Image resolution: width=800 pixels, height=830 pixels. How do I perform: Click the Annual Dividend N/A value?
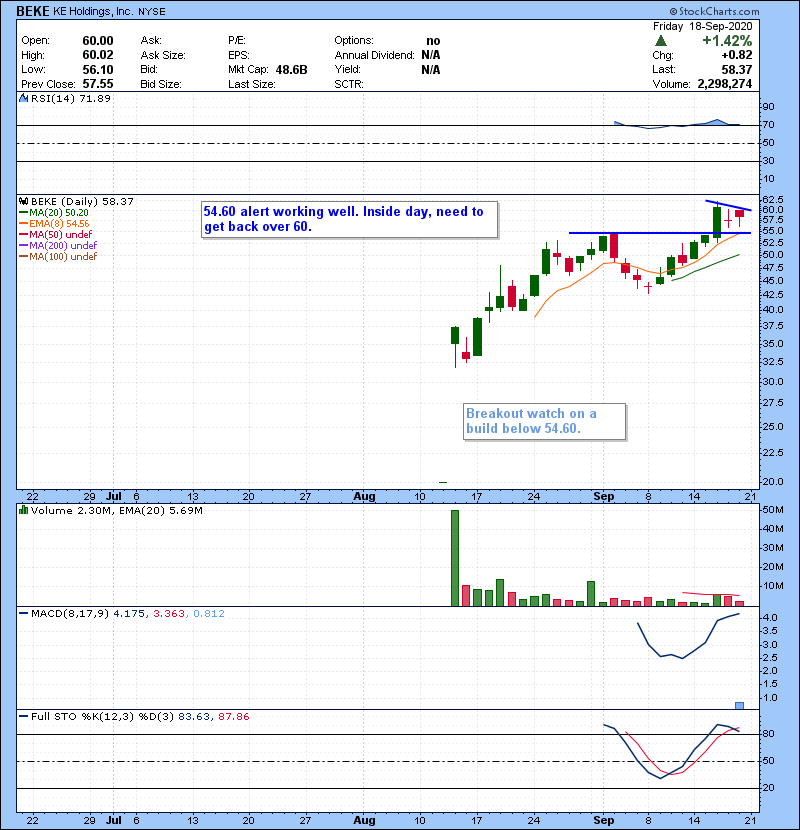pyautogui.click(x=431, y=55)
